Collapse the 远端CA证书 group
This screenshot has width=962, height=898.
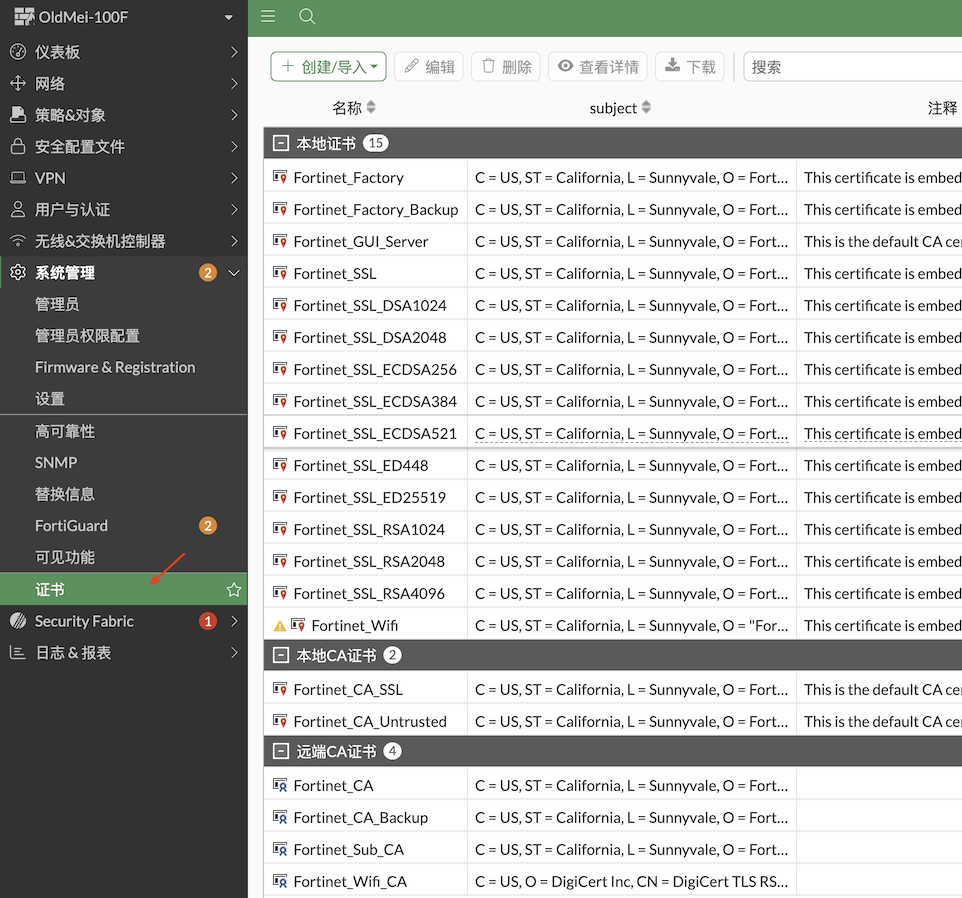click(x=281, y=751)
